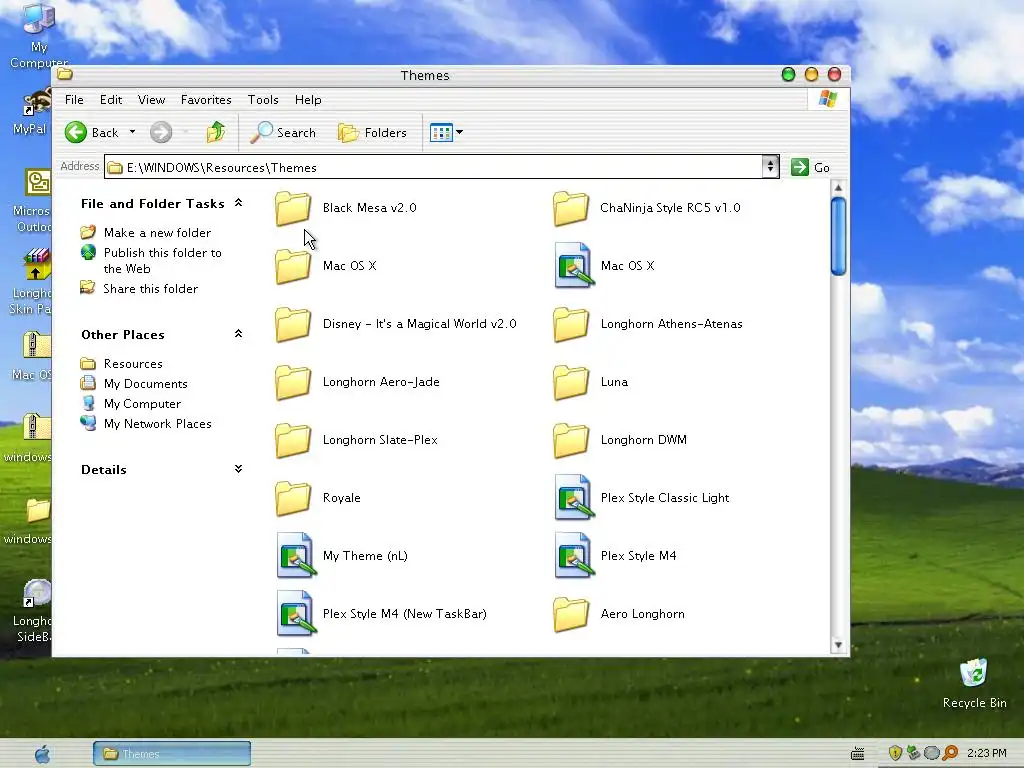Click the scrollbar up arrow

(839, 188)
